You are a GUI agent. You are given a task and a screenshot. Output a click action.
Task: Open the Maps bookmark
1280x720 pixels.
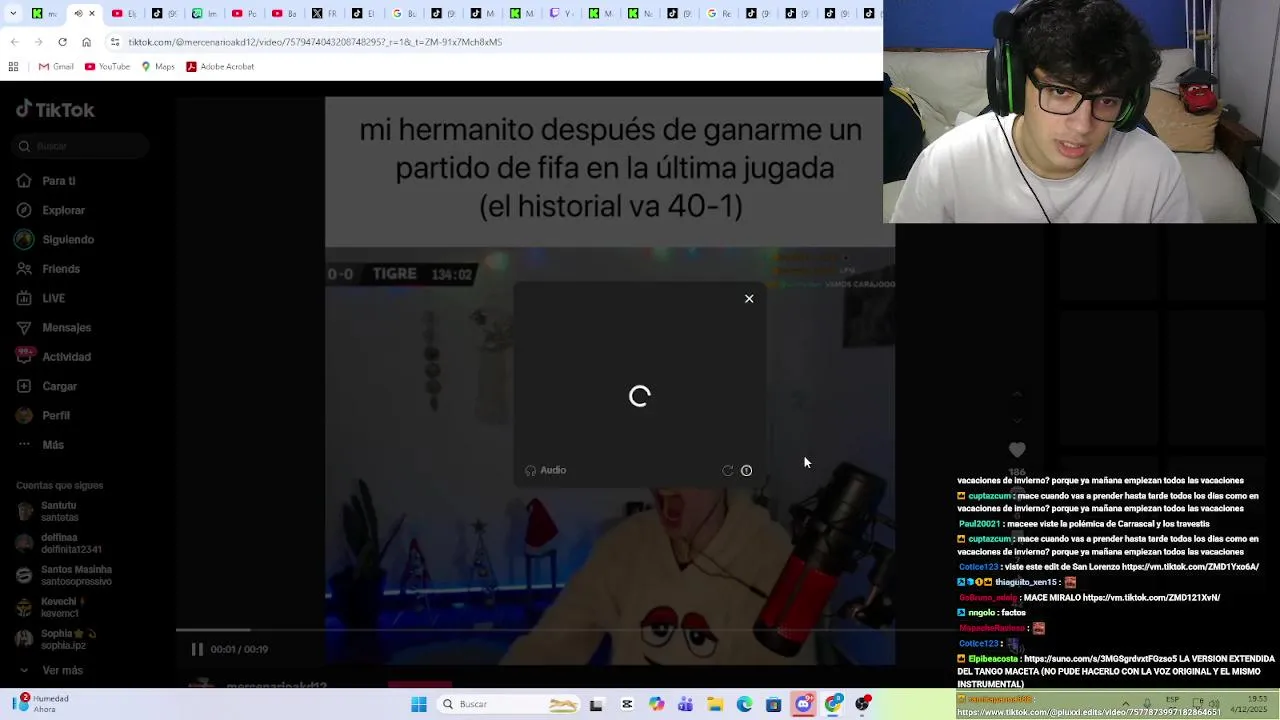click(x=157, y=67)
